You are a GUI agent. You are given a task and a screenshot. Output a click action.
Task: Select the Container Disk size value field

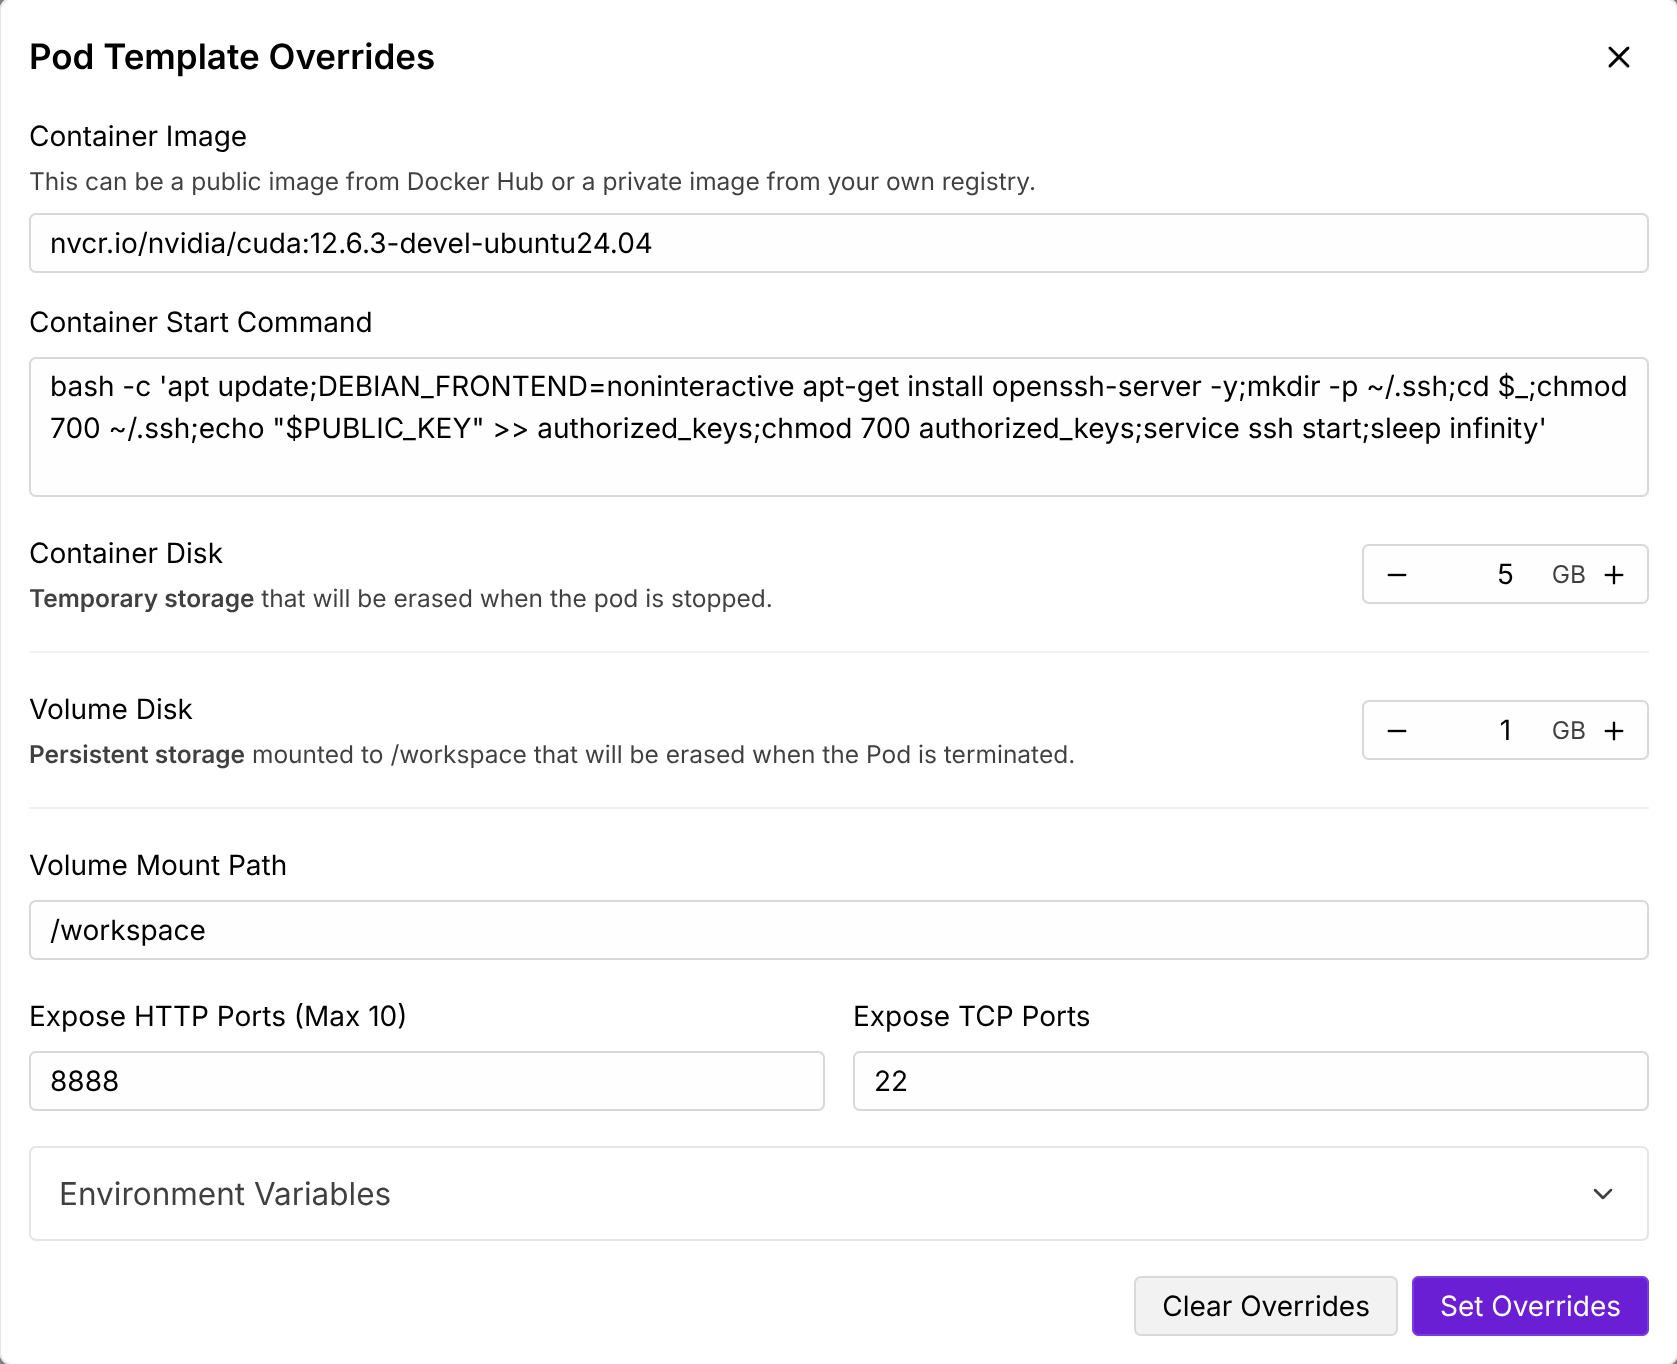tap(1479, 575)
